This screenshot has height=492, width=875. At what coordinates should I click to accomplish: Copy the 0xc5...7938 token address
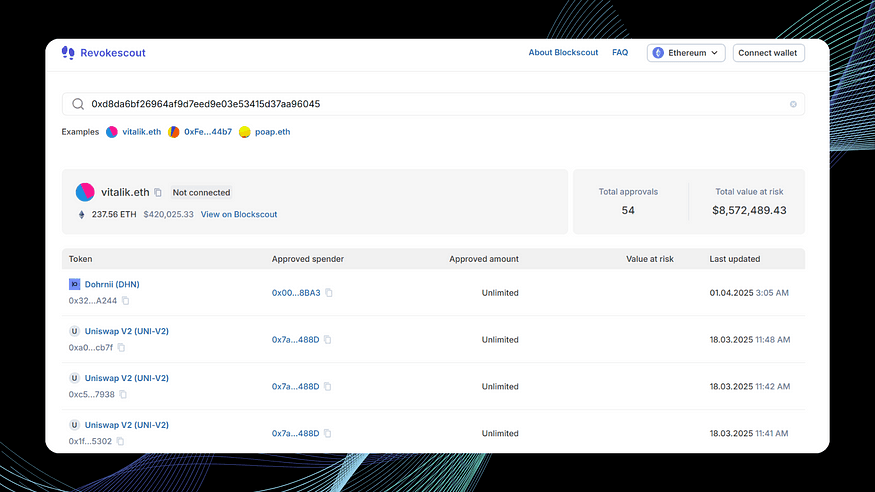[x=123, y=394]
